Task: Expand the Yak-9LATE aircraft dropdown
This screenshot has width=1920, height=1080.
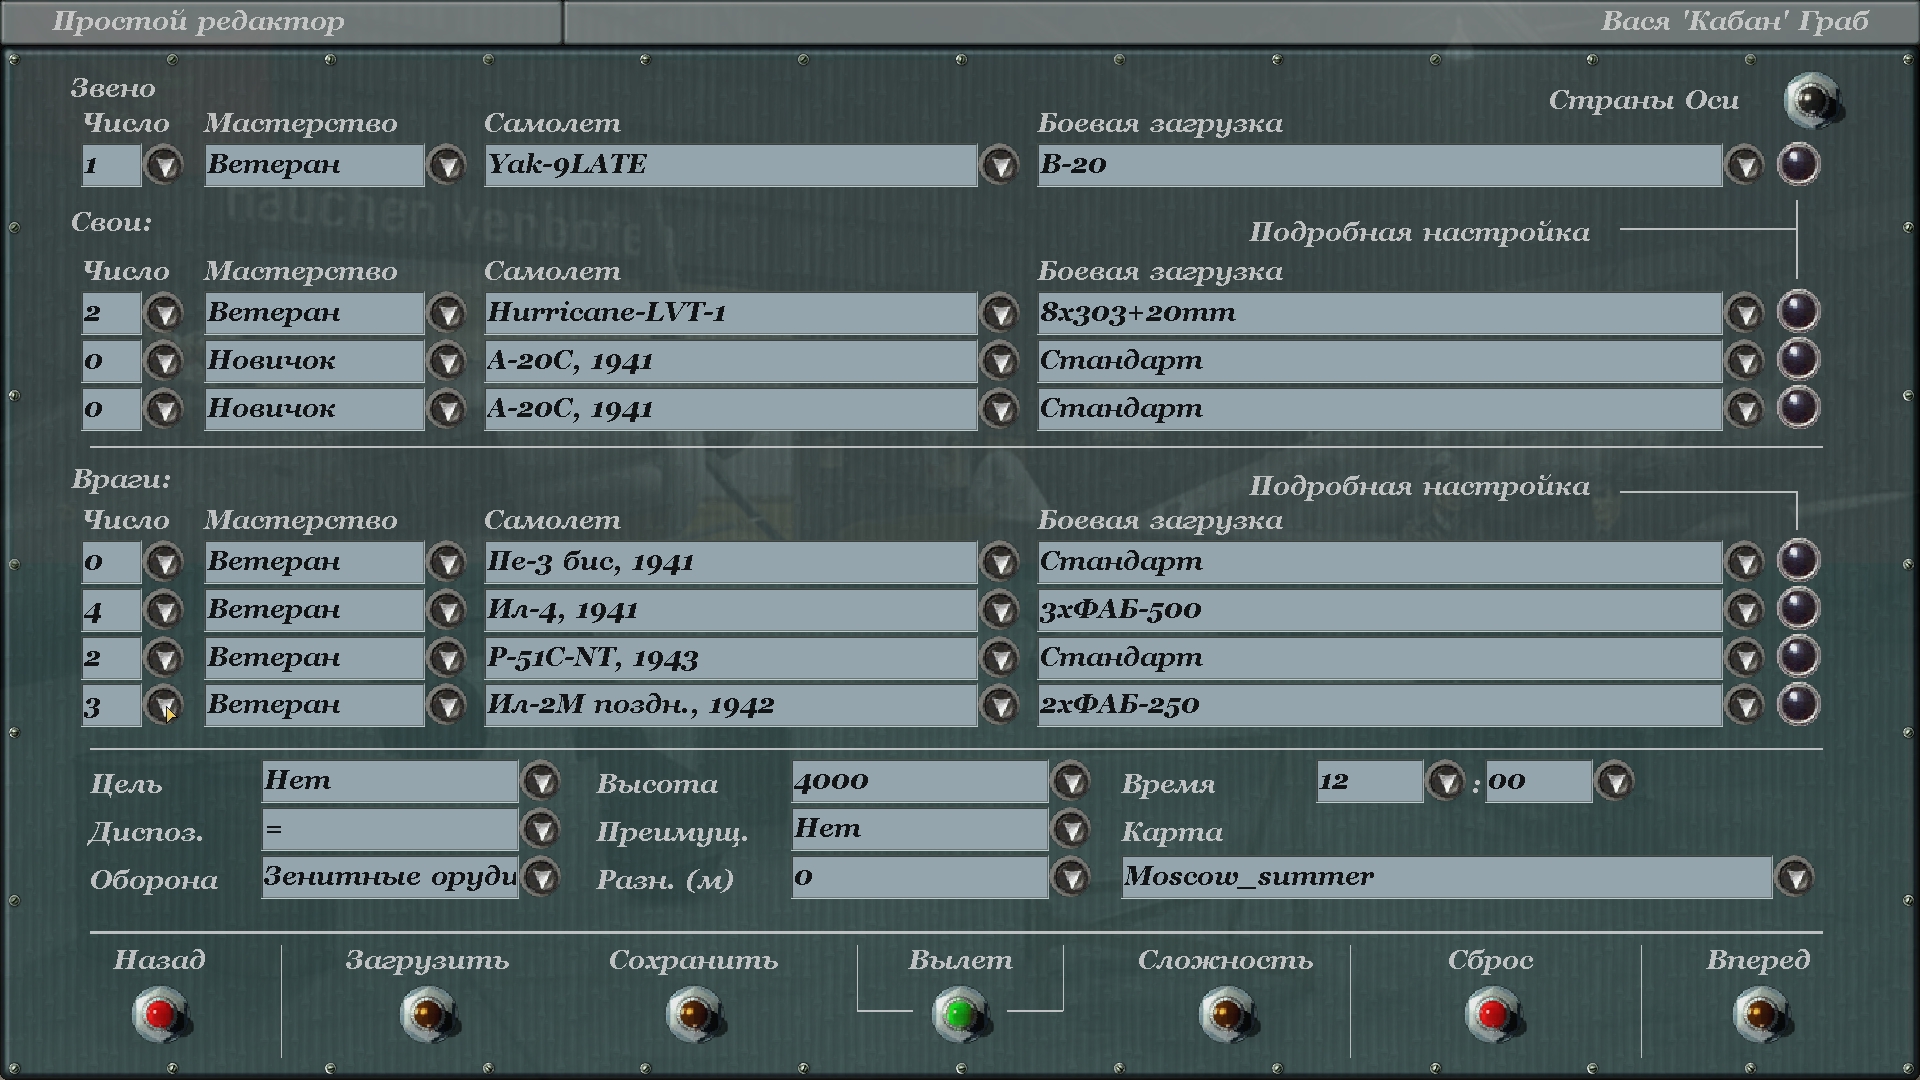Action: [x=999, y=165]
